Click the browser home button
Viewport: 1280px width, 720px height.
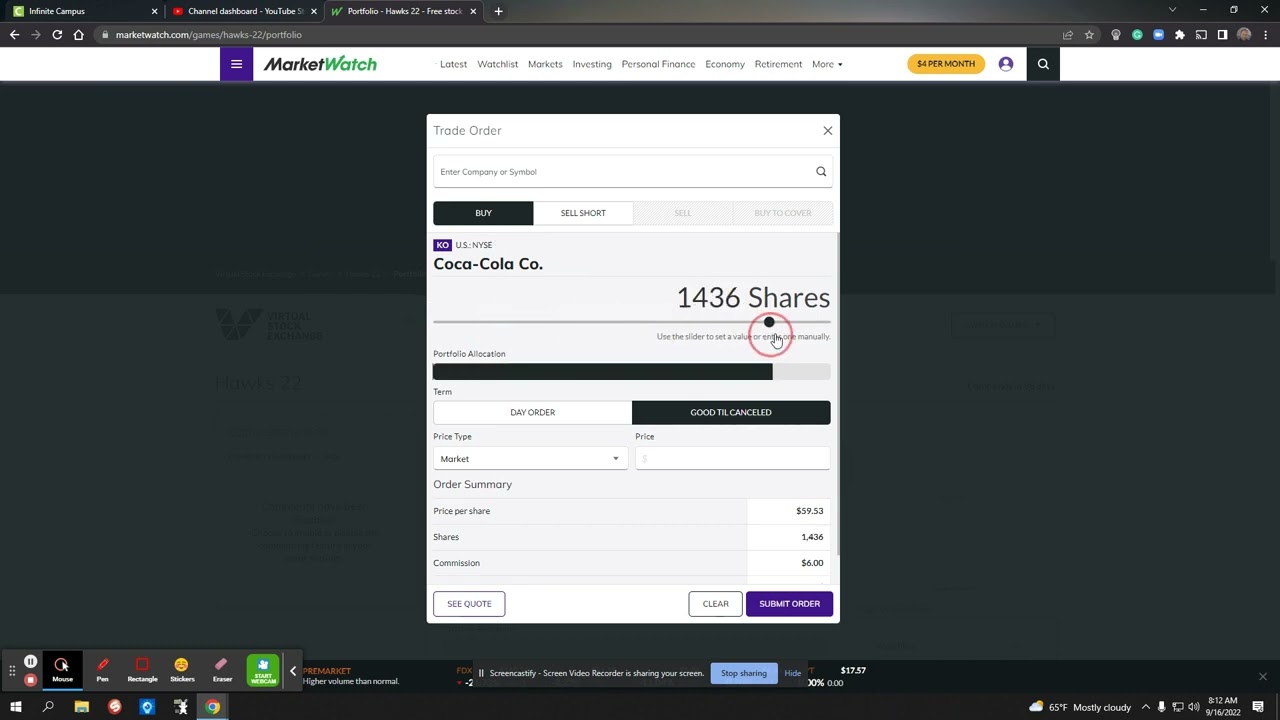click(79, 35)
